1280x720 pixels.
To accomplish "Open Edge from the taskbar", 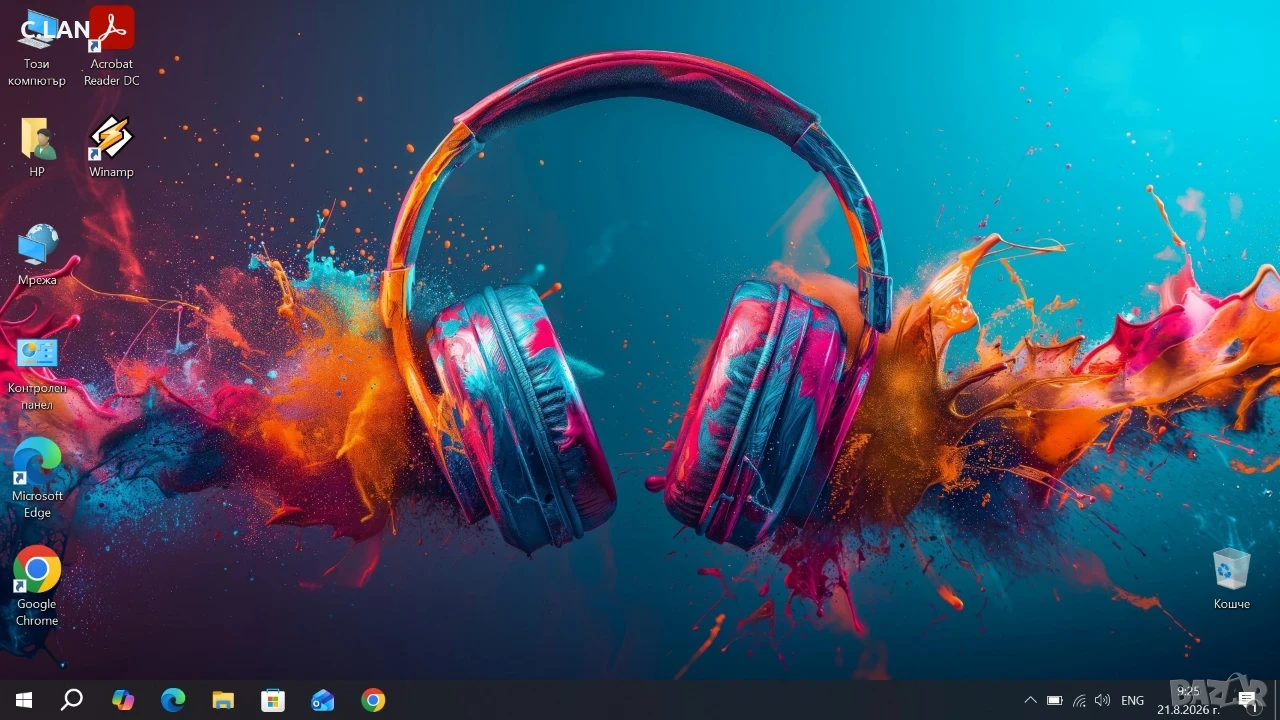I will [173, 700].
